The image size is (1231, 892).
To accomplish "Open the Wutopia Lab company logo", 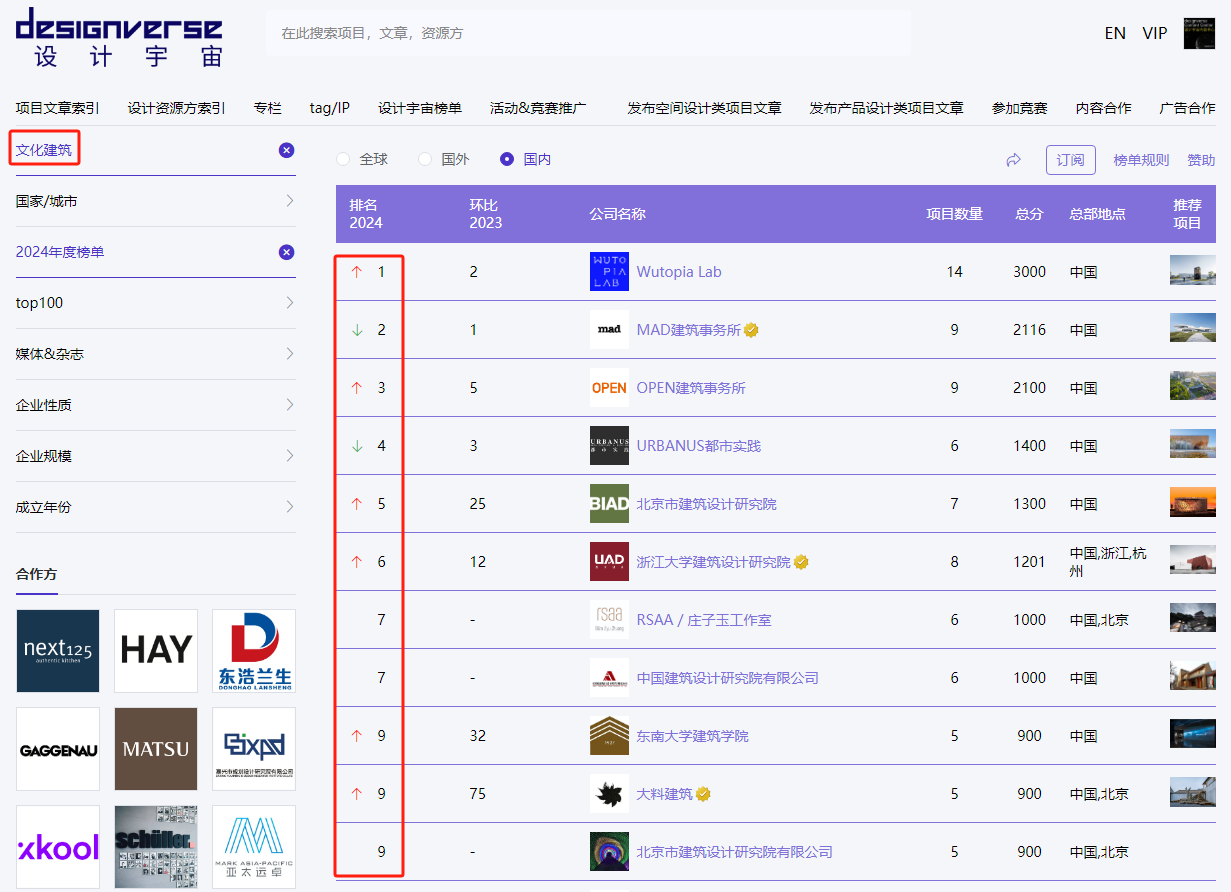I will pos(609,272).
